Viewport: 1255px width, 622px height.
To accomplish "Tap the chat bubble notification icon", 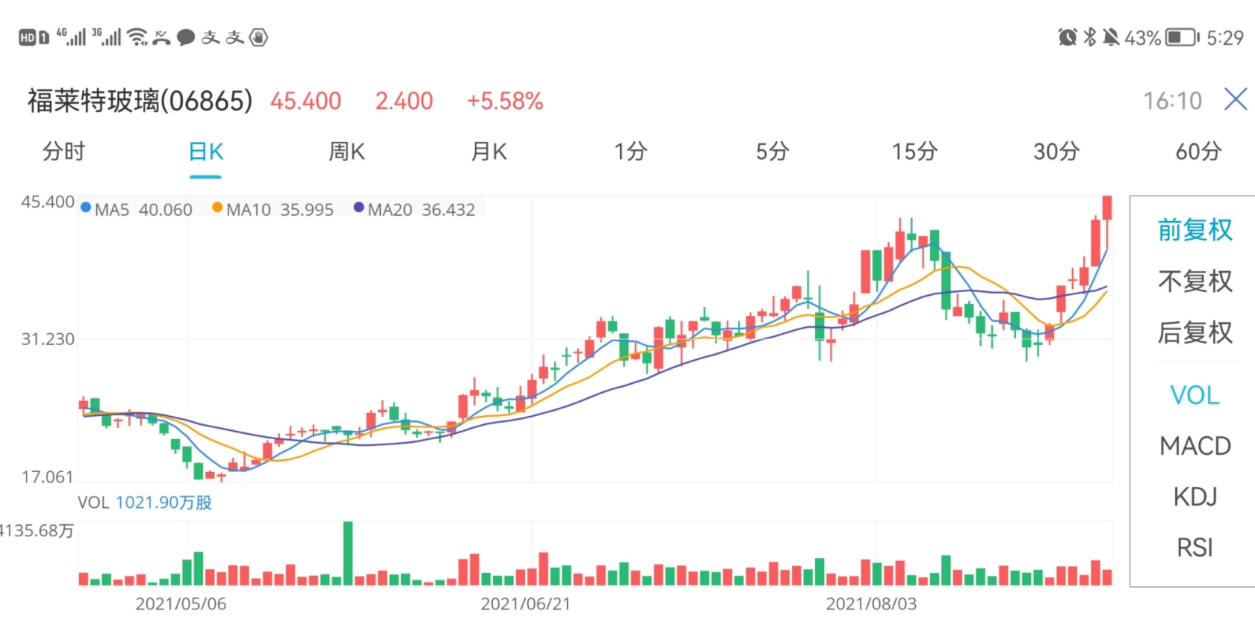I will [186, 38].
